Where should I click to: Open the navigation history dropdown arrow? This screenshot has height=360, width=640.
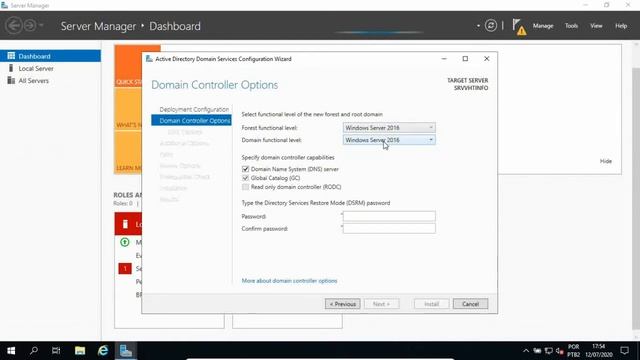(41, 25)
